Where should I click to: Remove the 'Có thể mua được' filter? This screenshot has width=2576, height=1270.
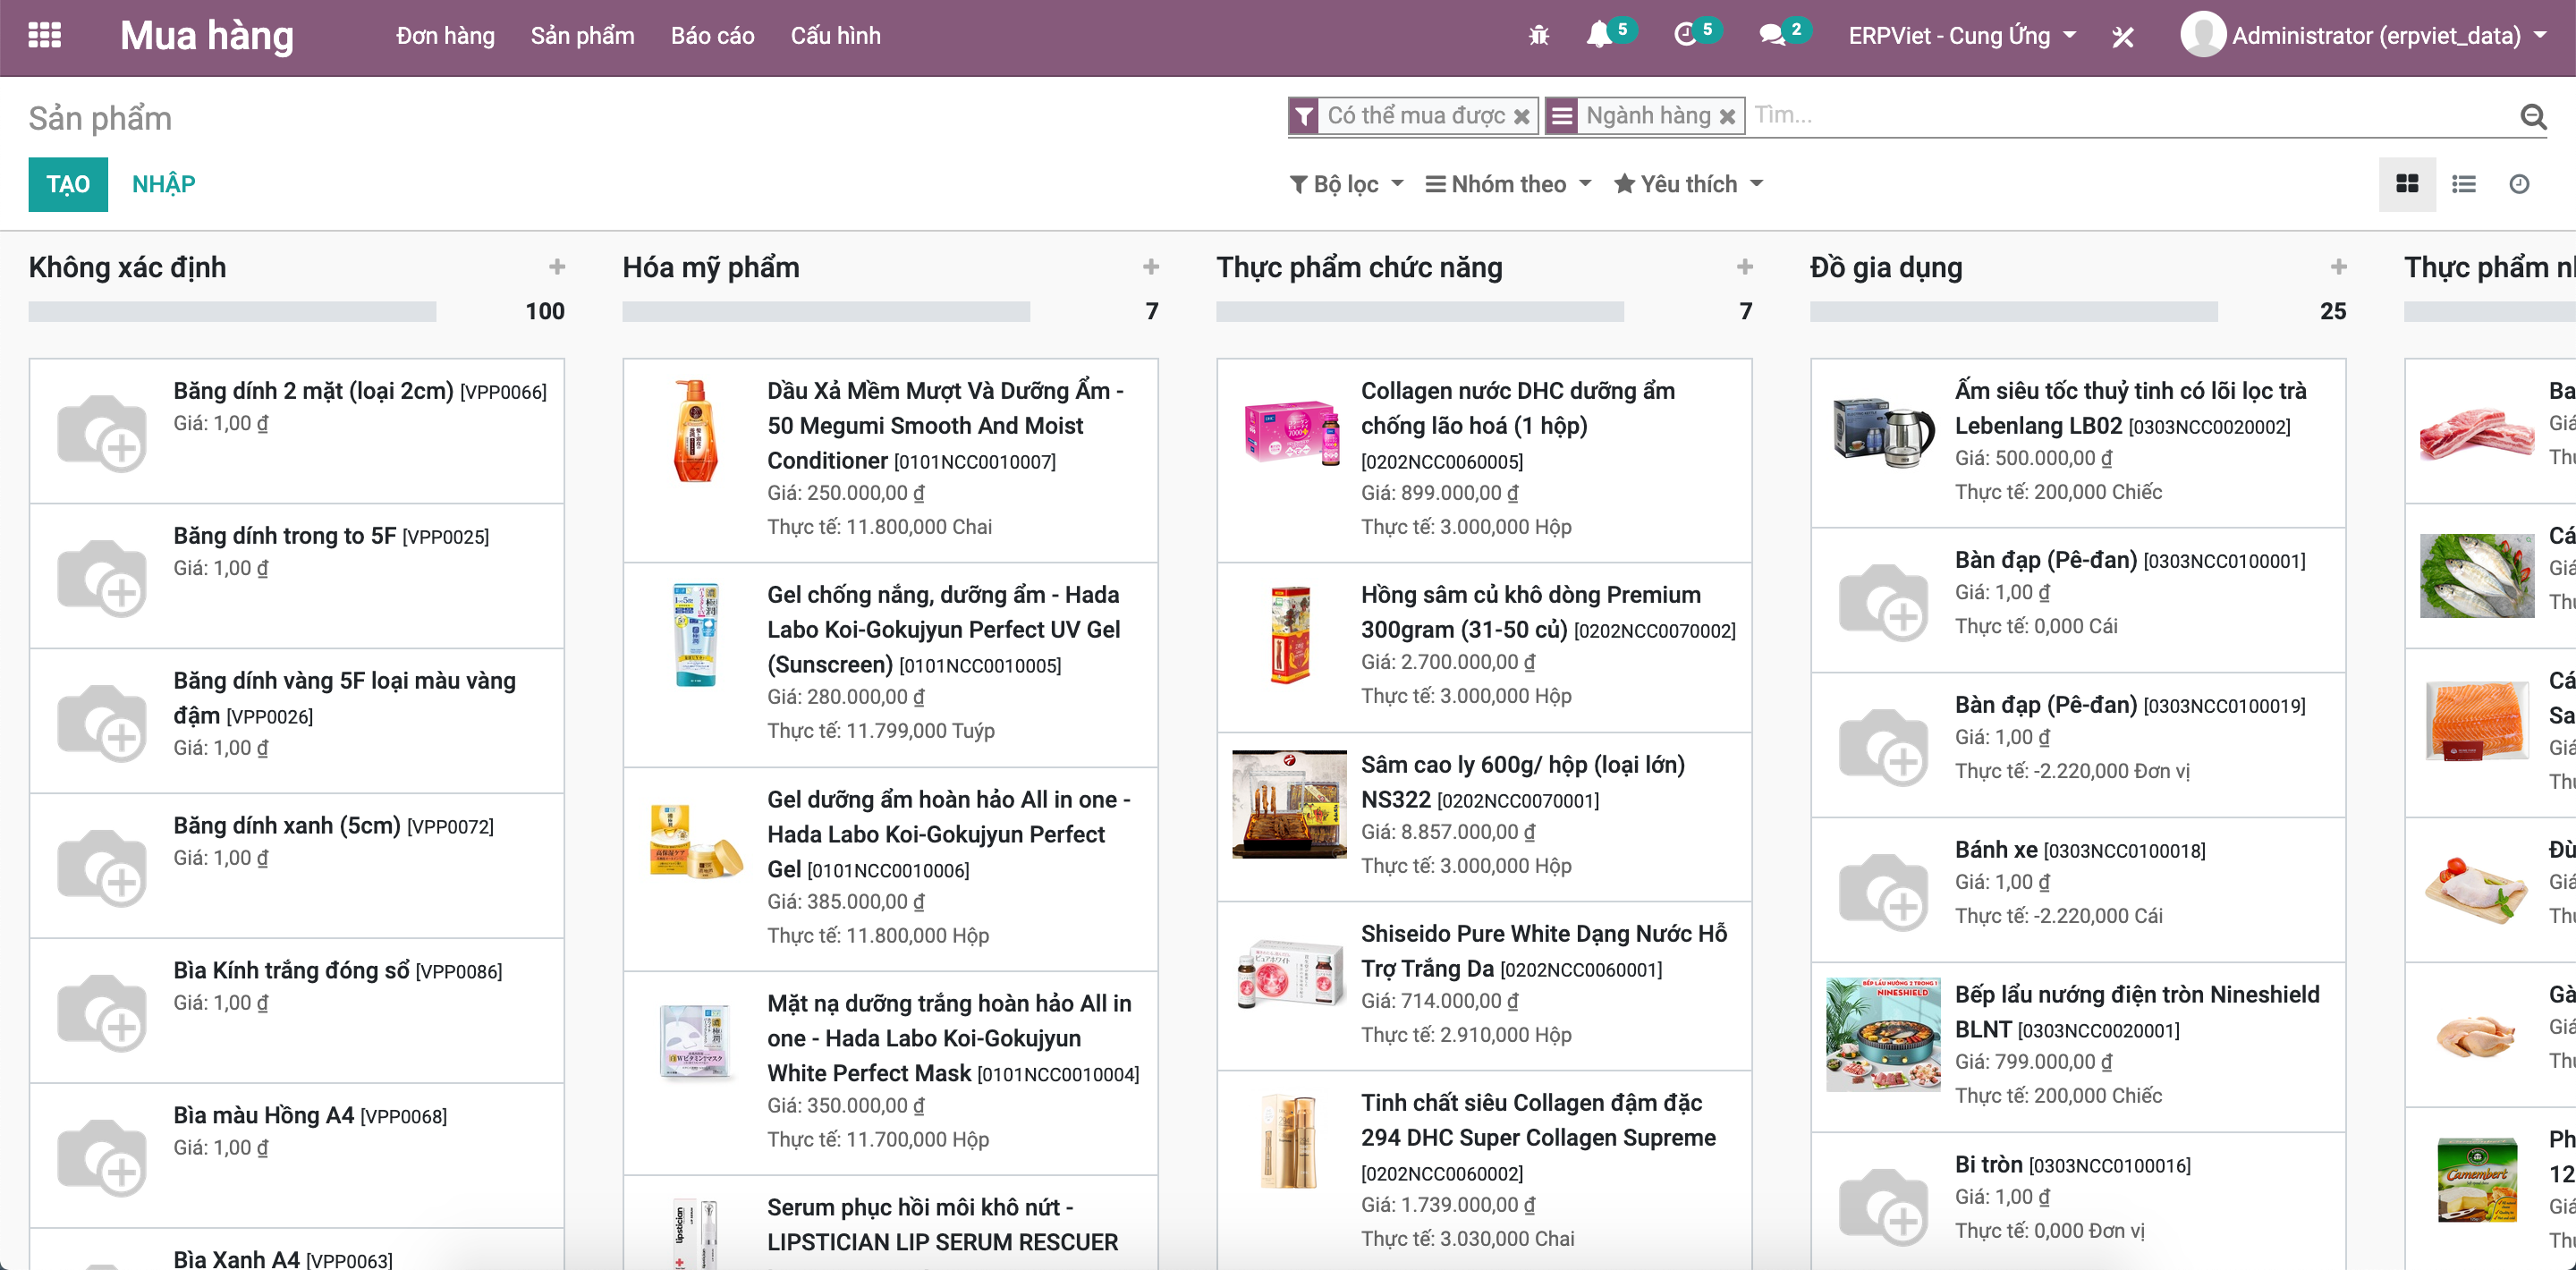(x=1521, y=117)
